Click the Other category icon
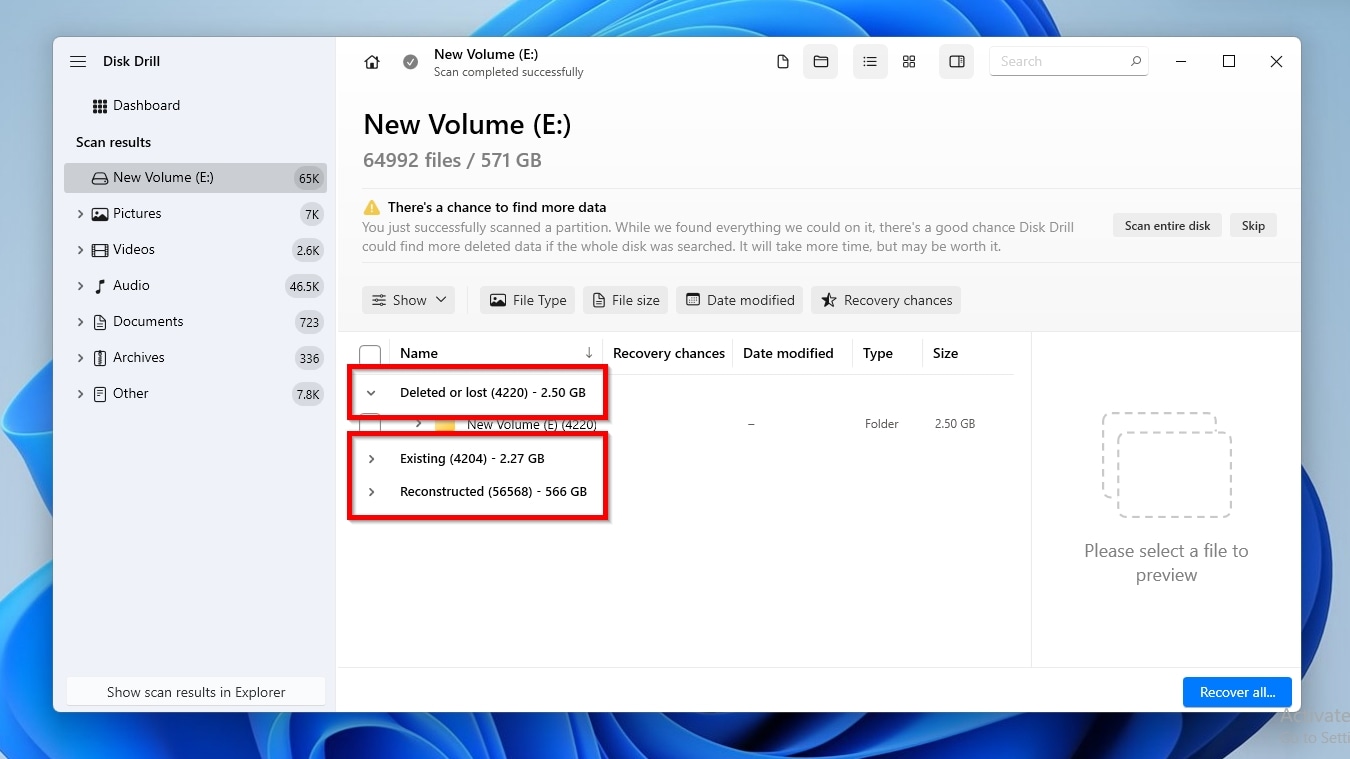Image resolution: width=1350 pixels, height=759 pixels. [100, 394]
